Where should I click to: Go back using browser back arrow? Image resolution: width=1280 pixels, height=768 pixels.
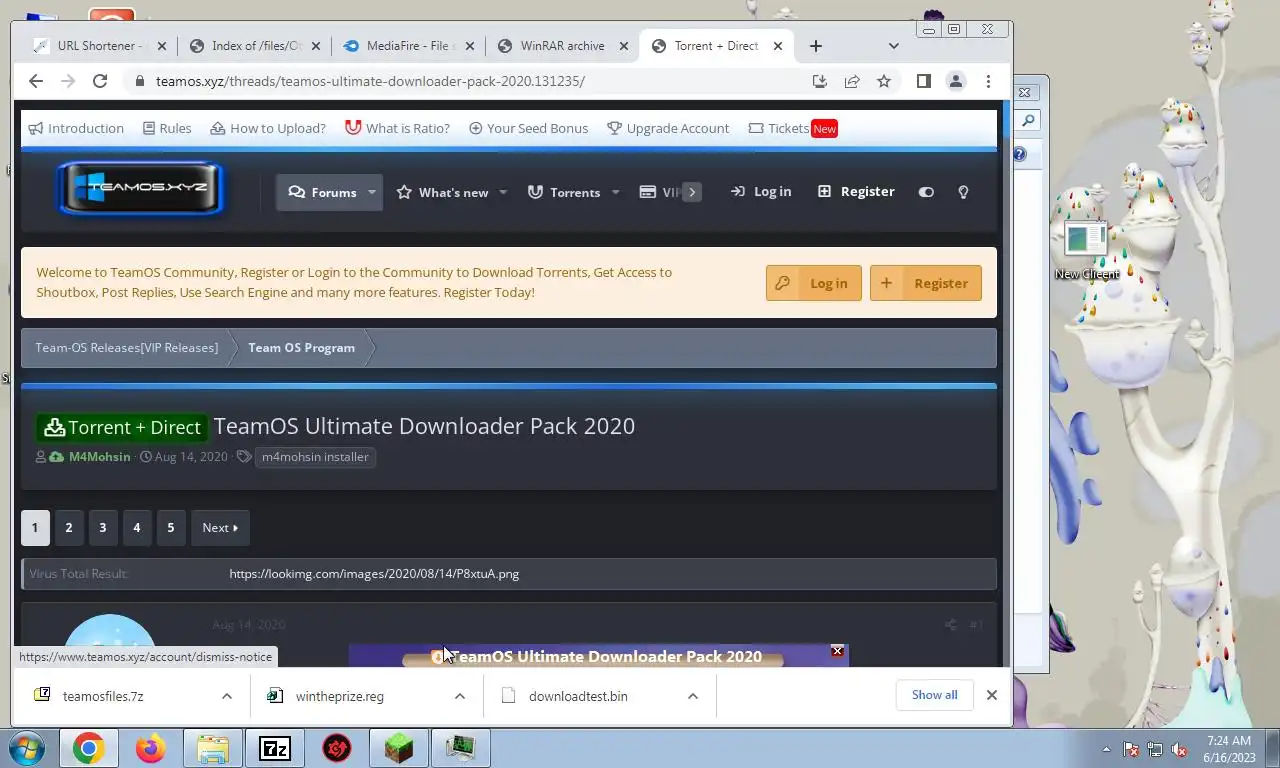point(36,81)
